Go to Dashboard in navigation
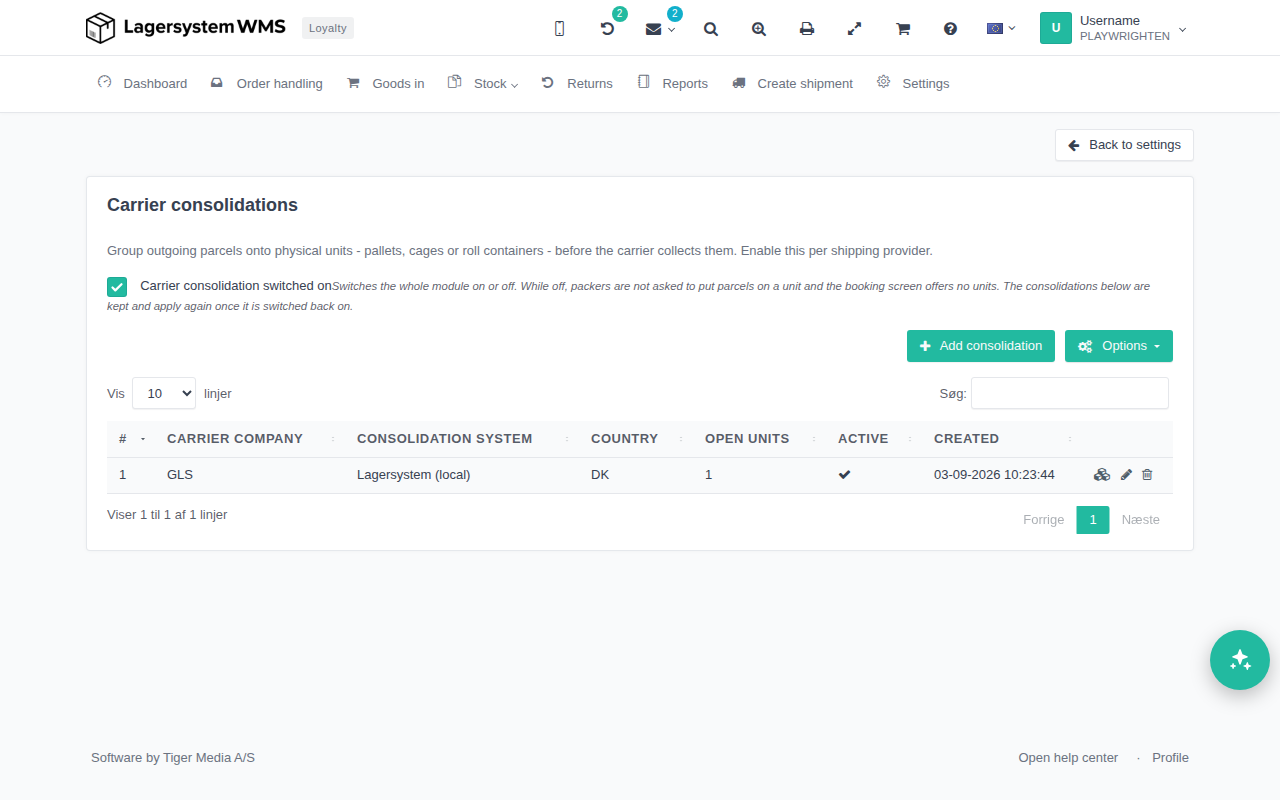Screen dimensions: 1280x800 click(x=142, y=83)
